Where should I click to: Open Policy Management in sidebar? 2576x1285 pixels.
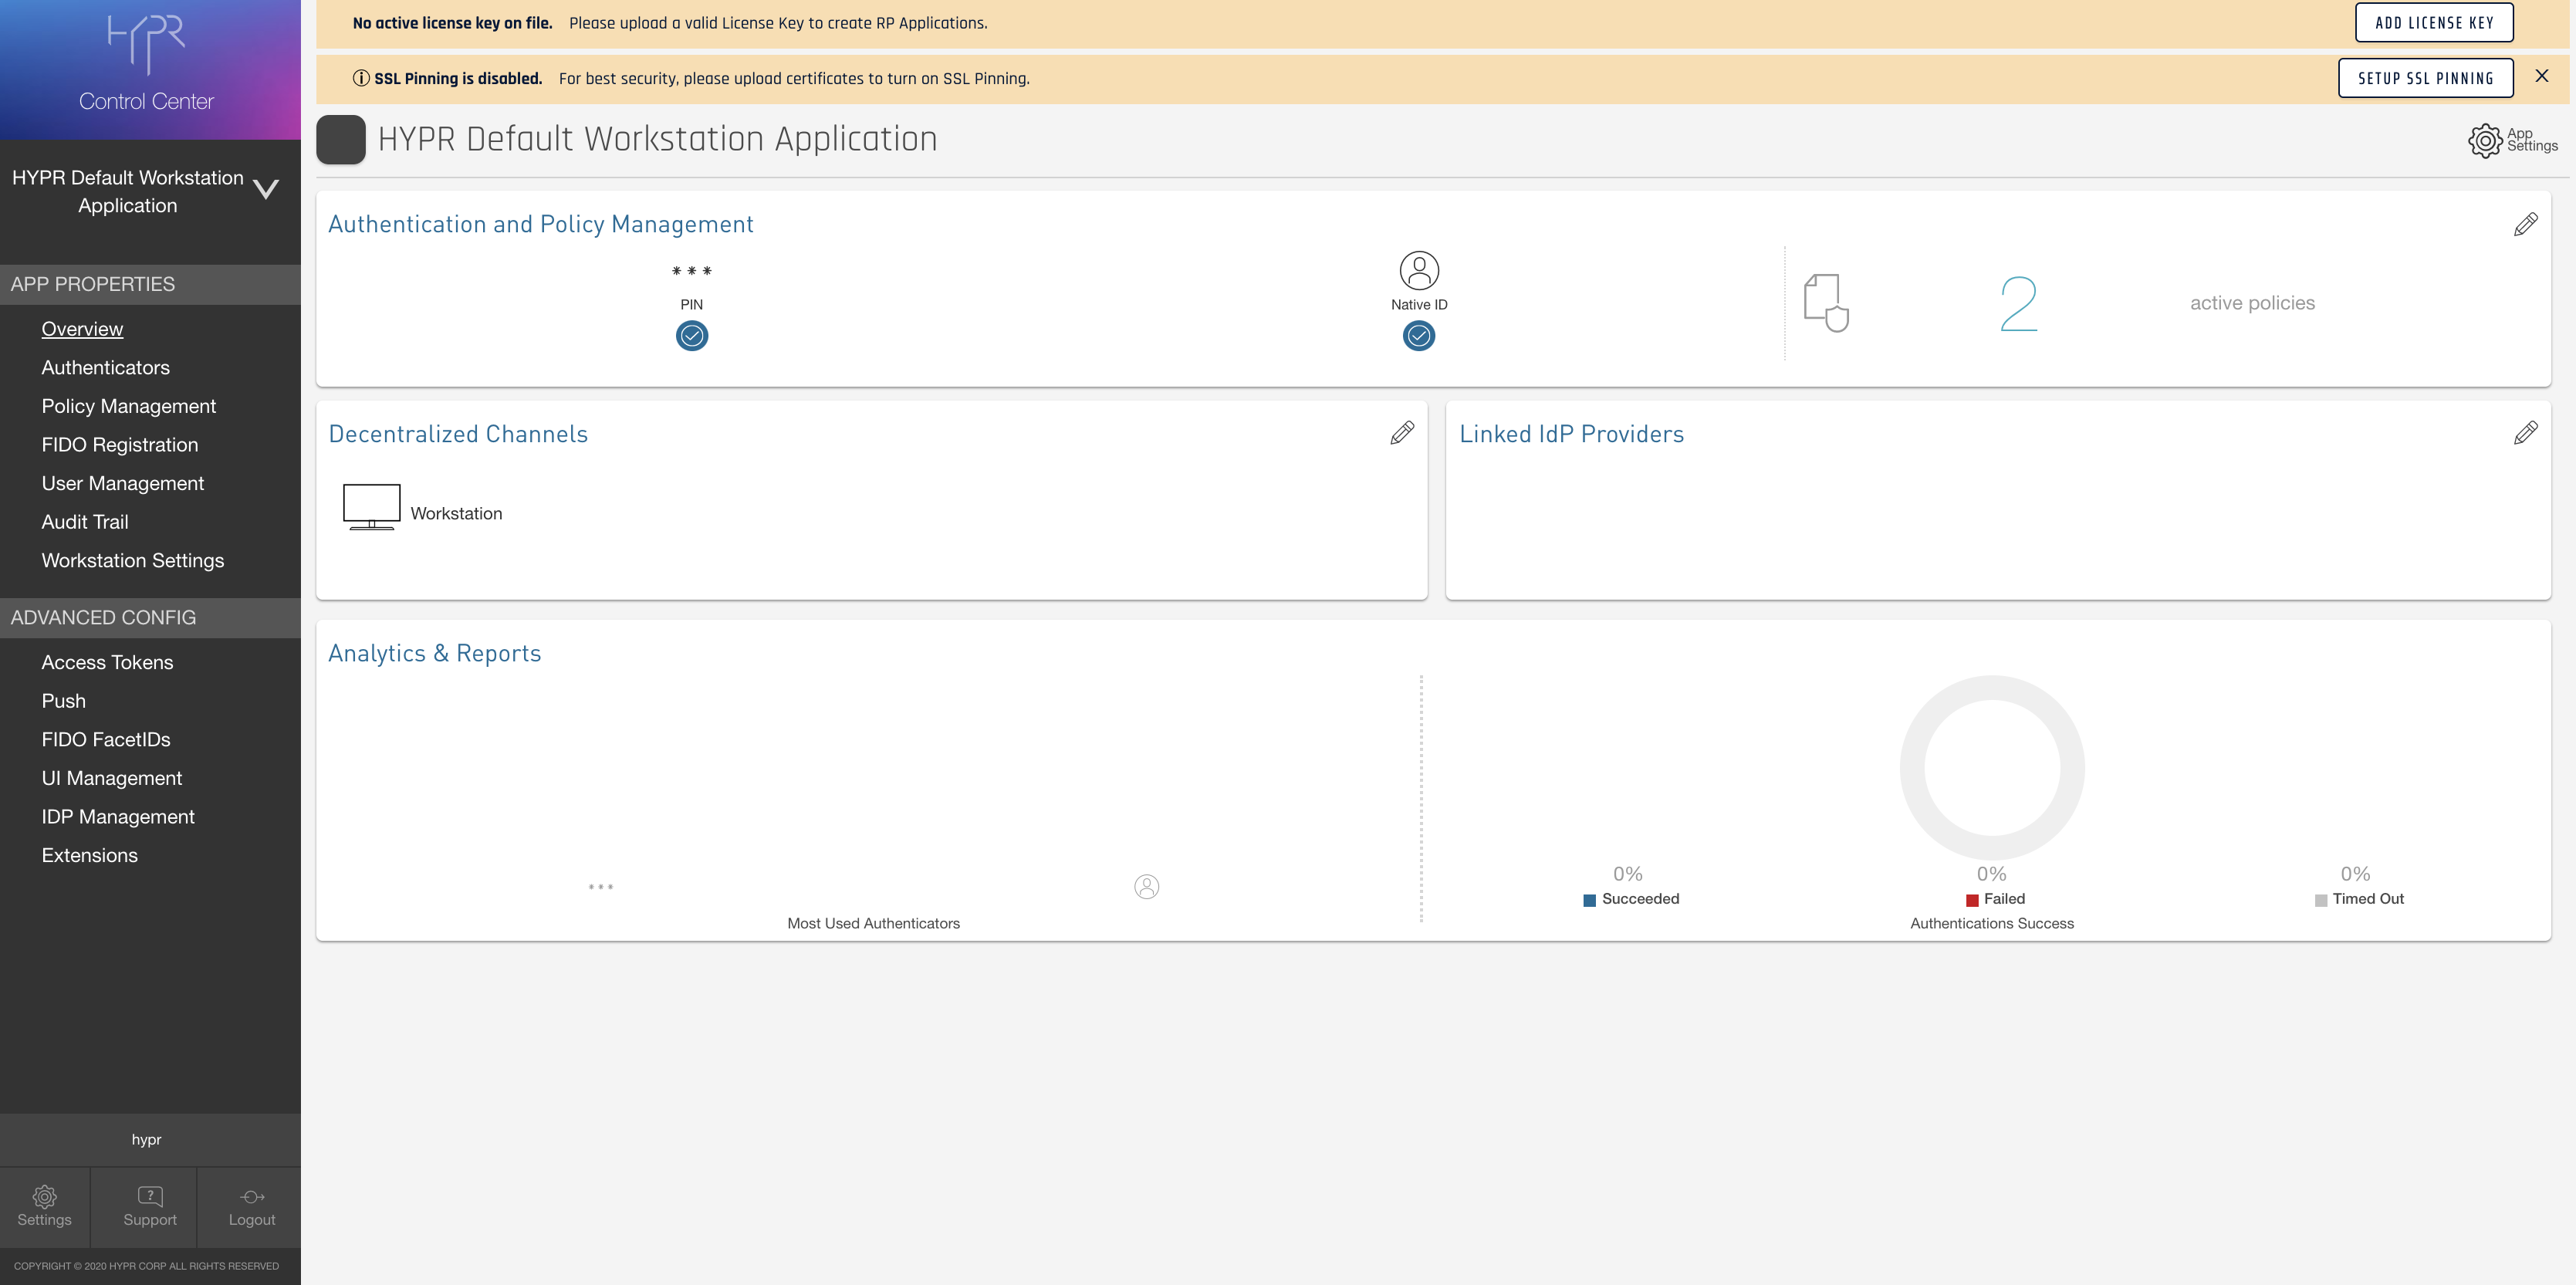coord(128,406)
